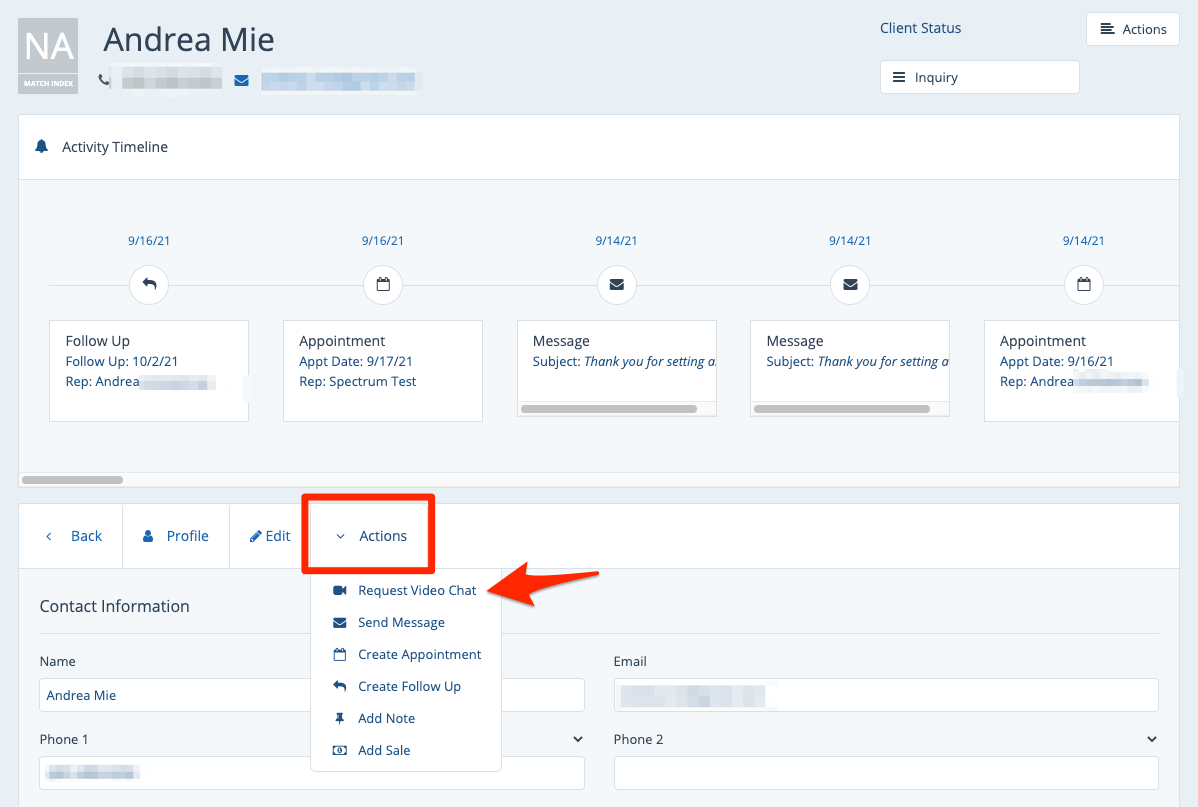This screenshot has height=807, width=1198.
Task: Click the calendar icon beside Create Appointment
Action: (339, 655)
